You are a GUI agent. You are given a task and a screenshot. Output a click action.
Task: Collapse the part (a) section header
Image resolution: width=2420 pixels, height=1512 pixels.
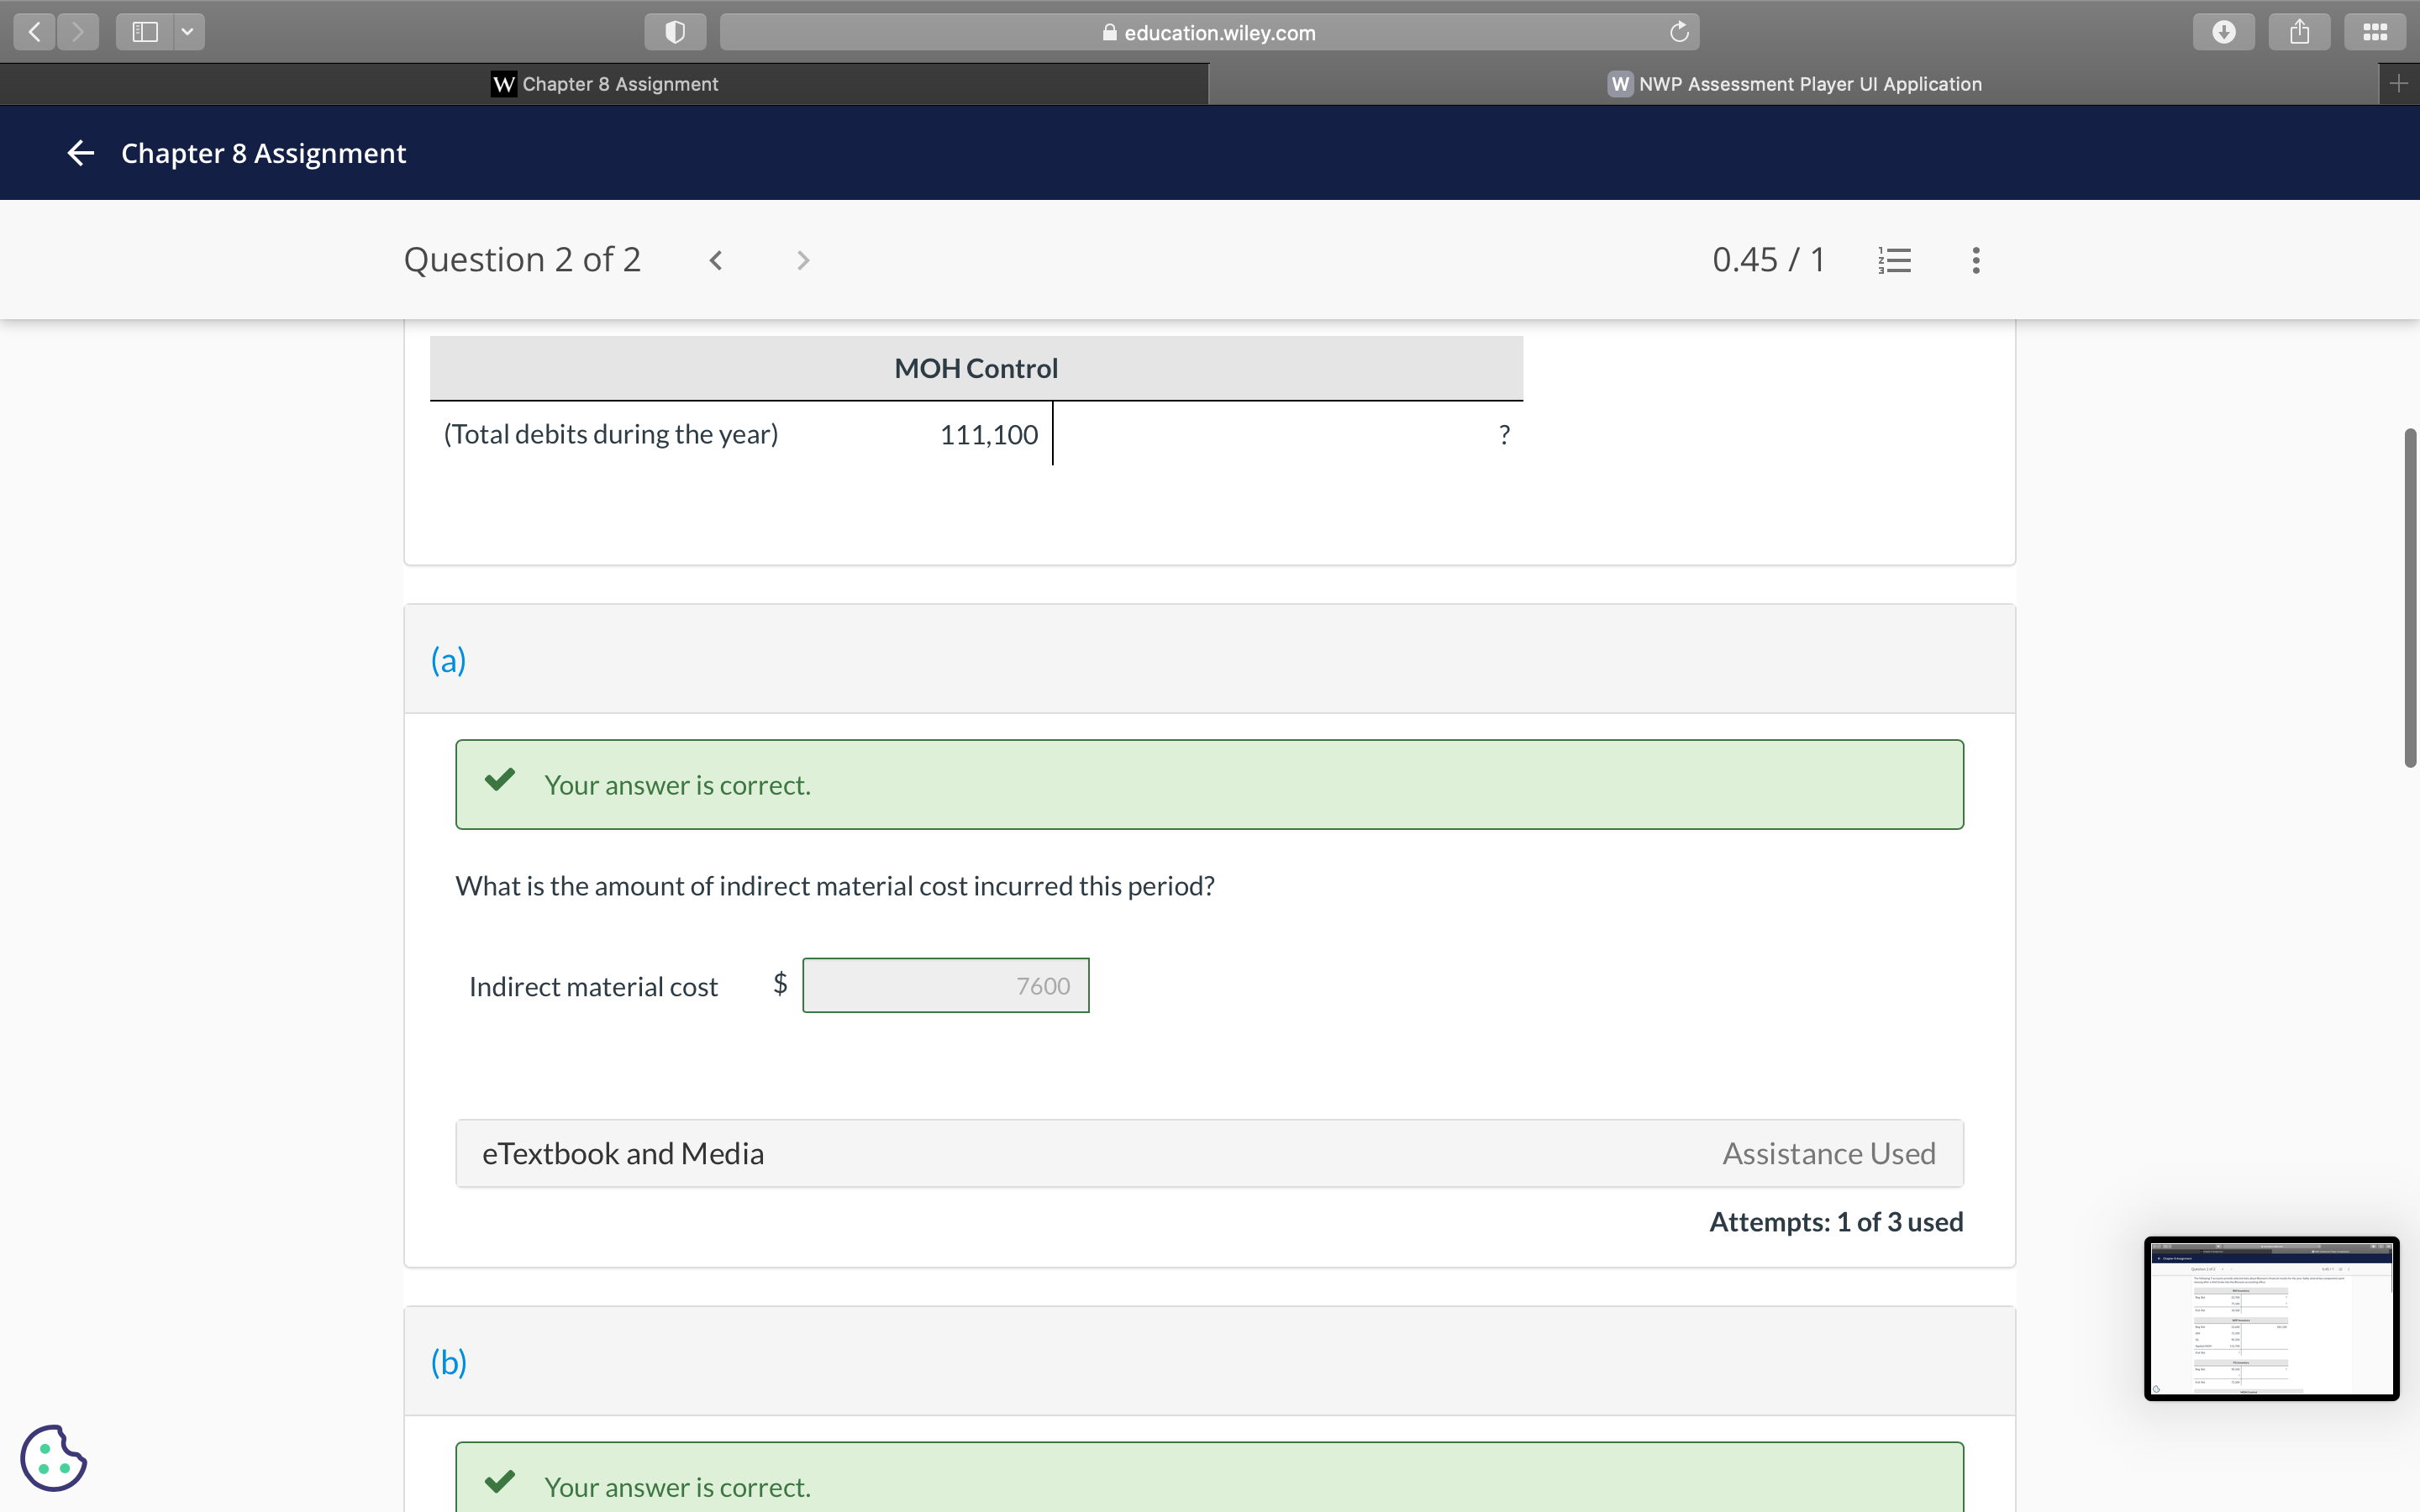tap(449, 660)
